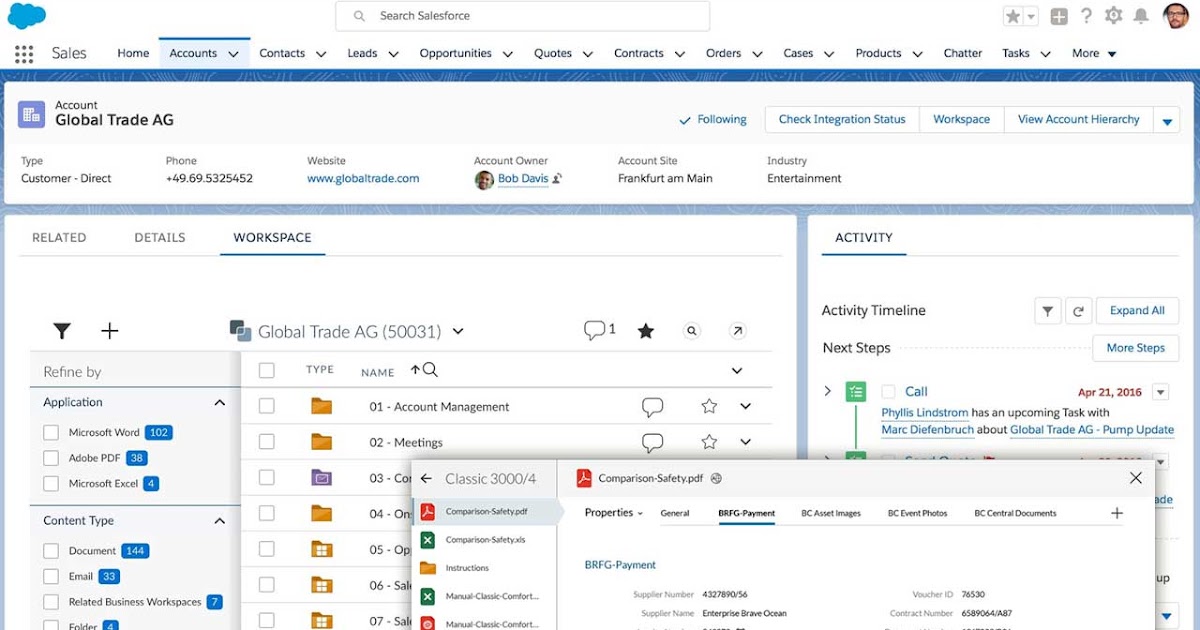Screen dimensions: 1200x630
Task: Open the App Launcher grid icon
Action: [24, 54]
